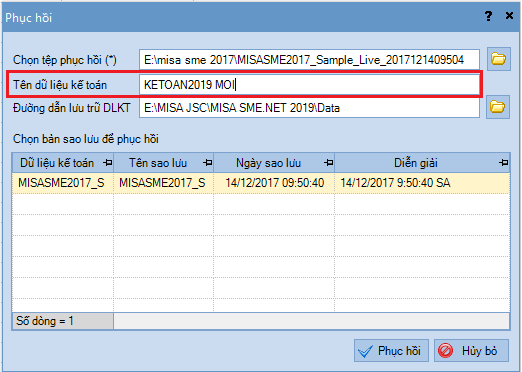Click the Phục hồi button

pos(391,351)
